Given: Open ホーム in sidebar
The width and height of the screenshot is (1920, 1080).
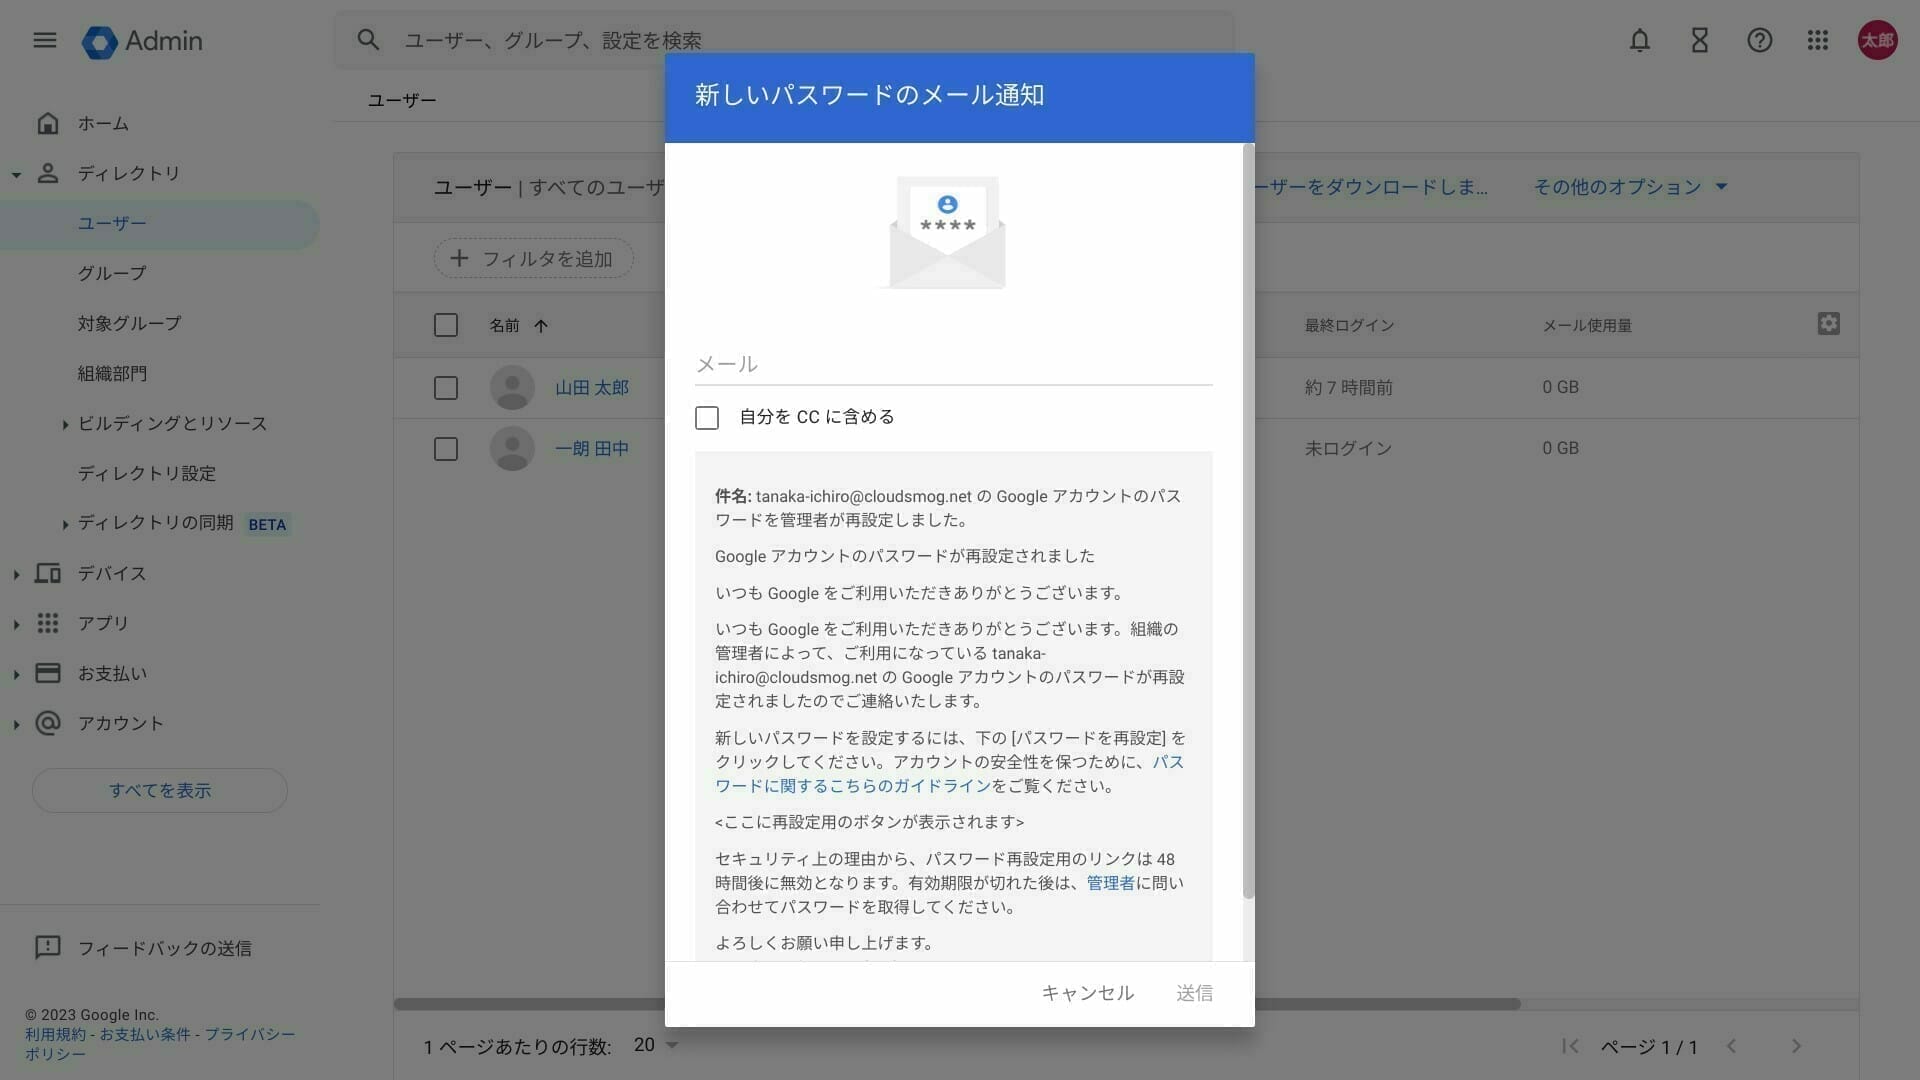Looking at the screenshot, I should (103, 123).
